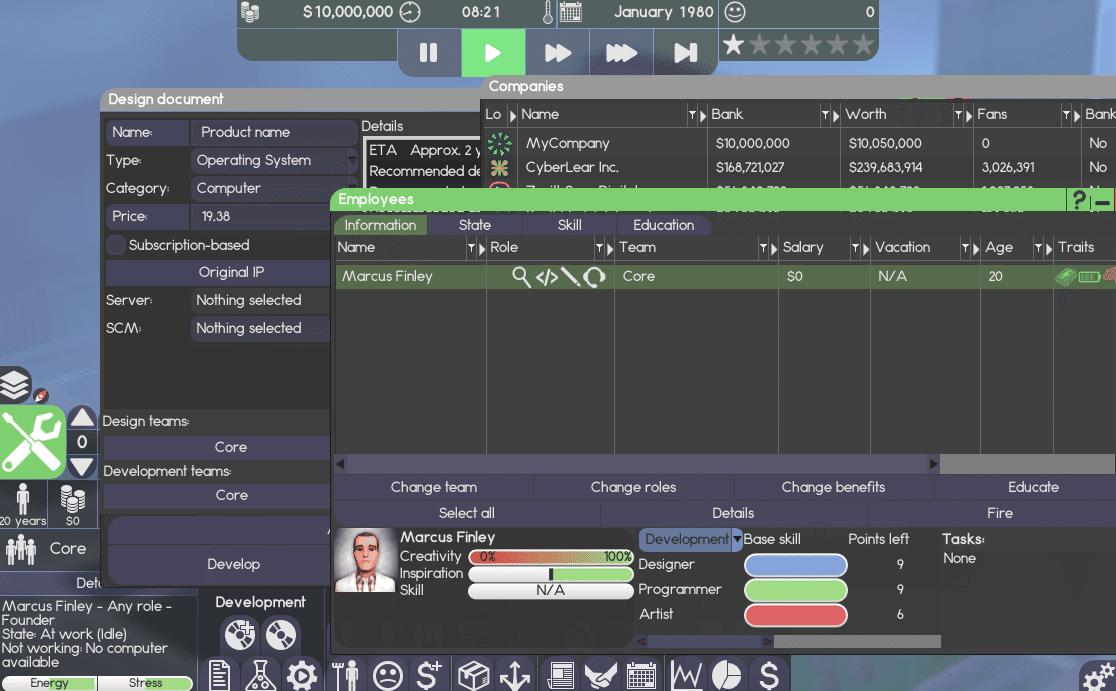
Task: Open the cardboard box icon
Action: click(x=473, y=675)
